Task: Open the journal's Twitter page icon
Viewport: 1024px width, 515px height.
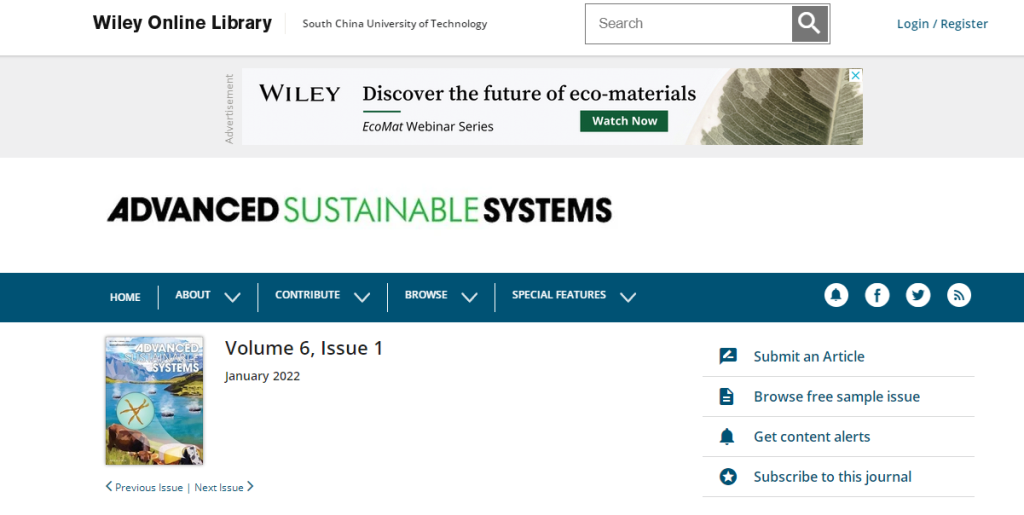Action: click(x=918, y=295)
